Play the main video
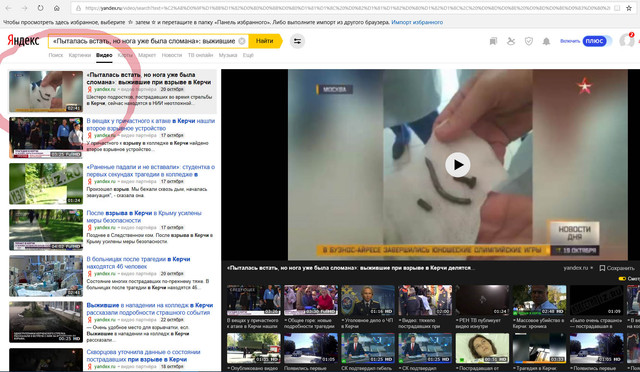 (x=458, y=165)
